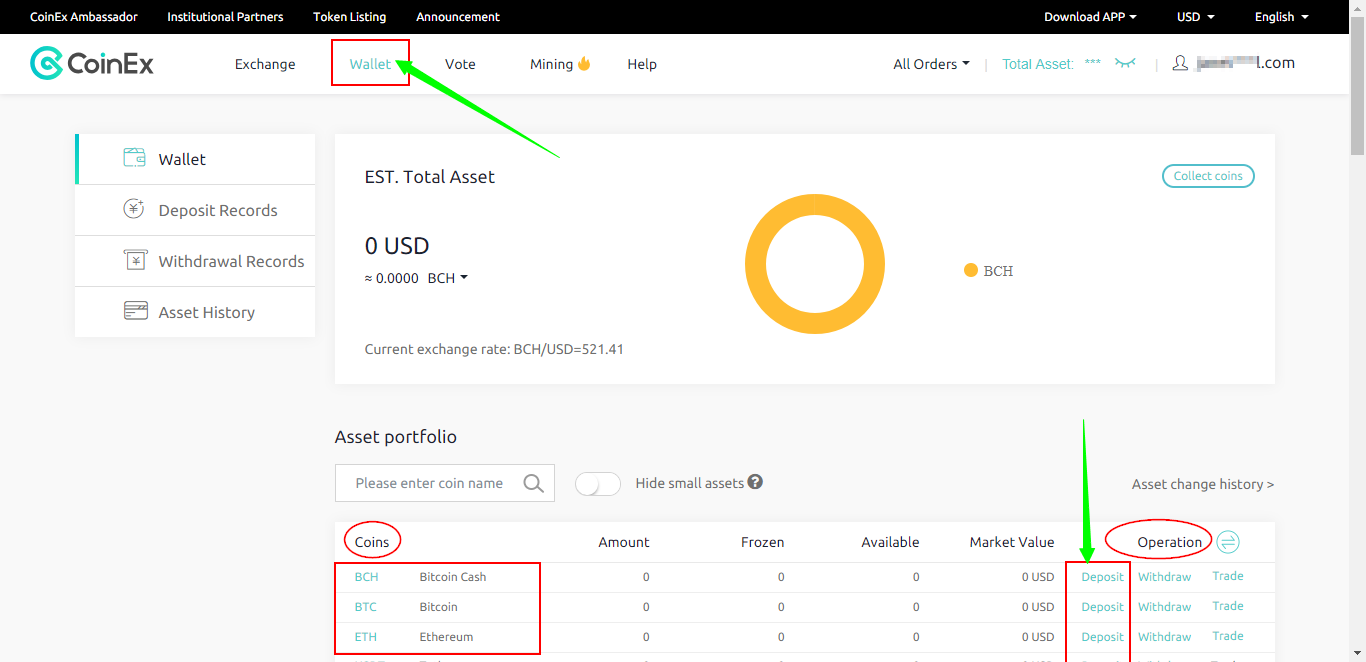The width and height of the screenshot is (1366, 662).
Task: Open the Asset change history link
Action: (x=1203, y=484)
